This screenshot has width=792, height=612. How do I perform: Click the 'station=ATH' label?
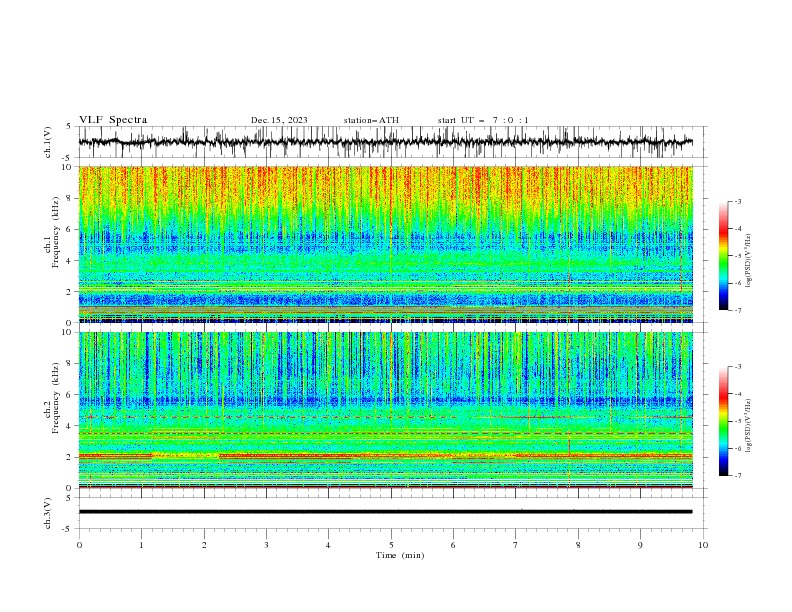point(371,120)
